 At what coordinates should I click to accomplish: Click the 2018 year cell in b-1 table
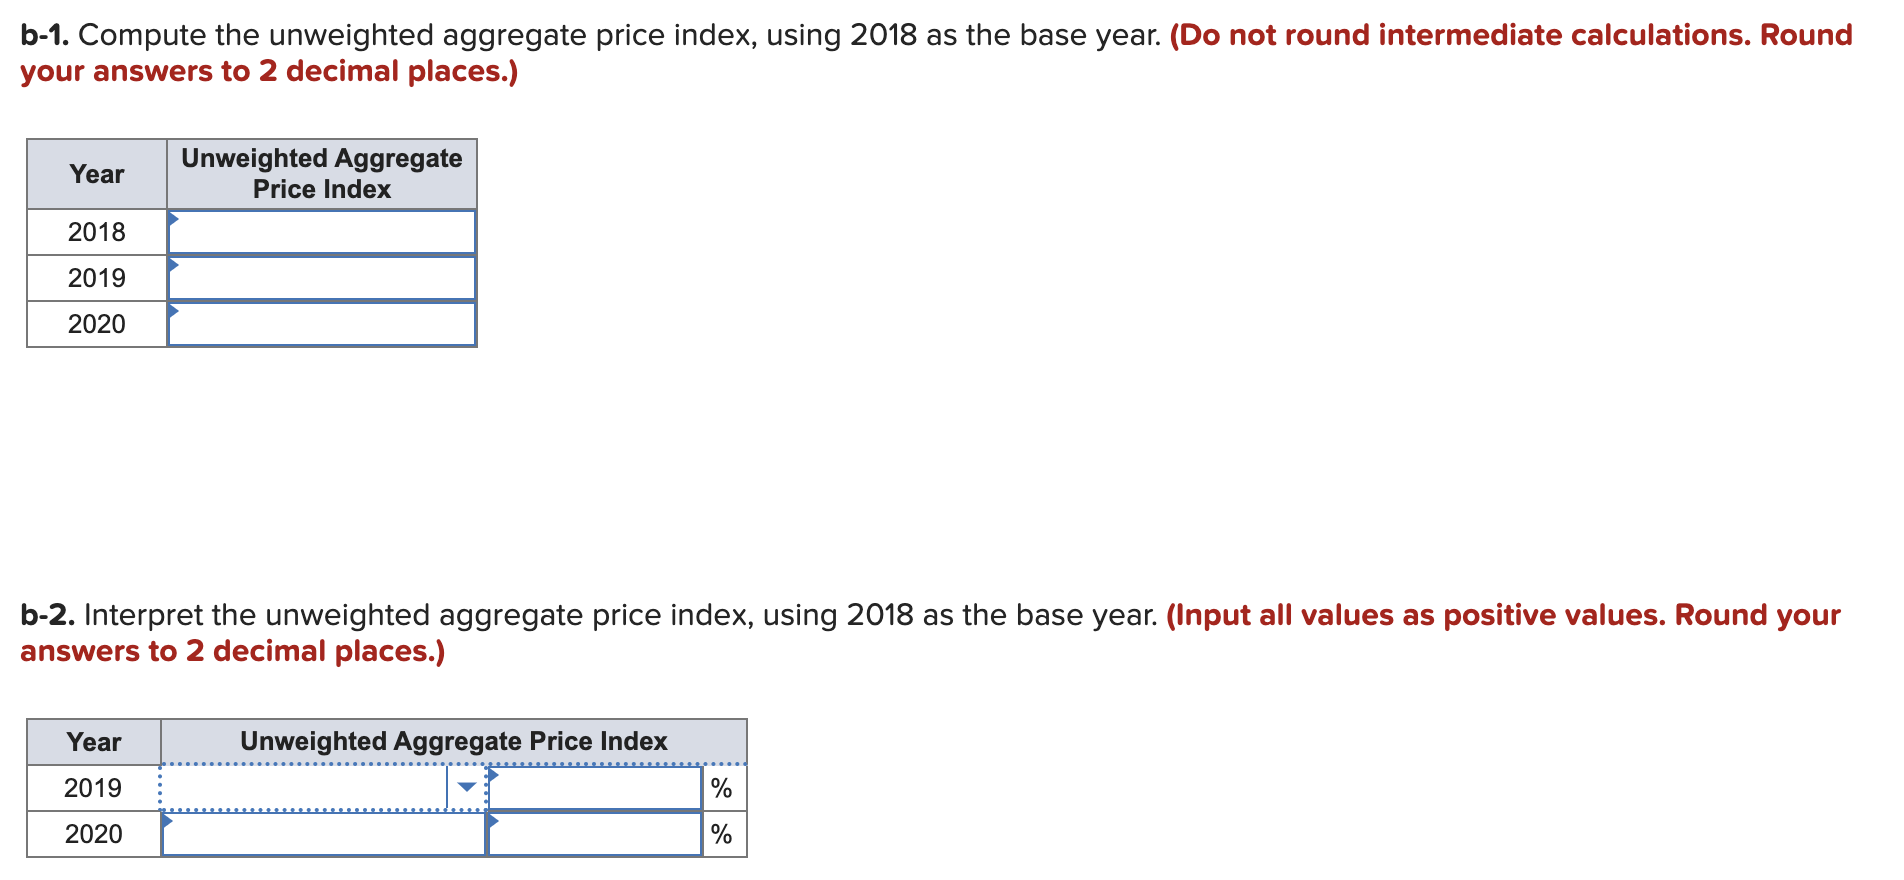point(95,231)
